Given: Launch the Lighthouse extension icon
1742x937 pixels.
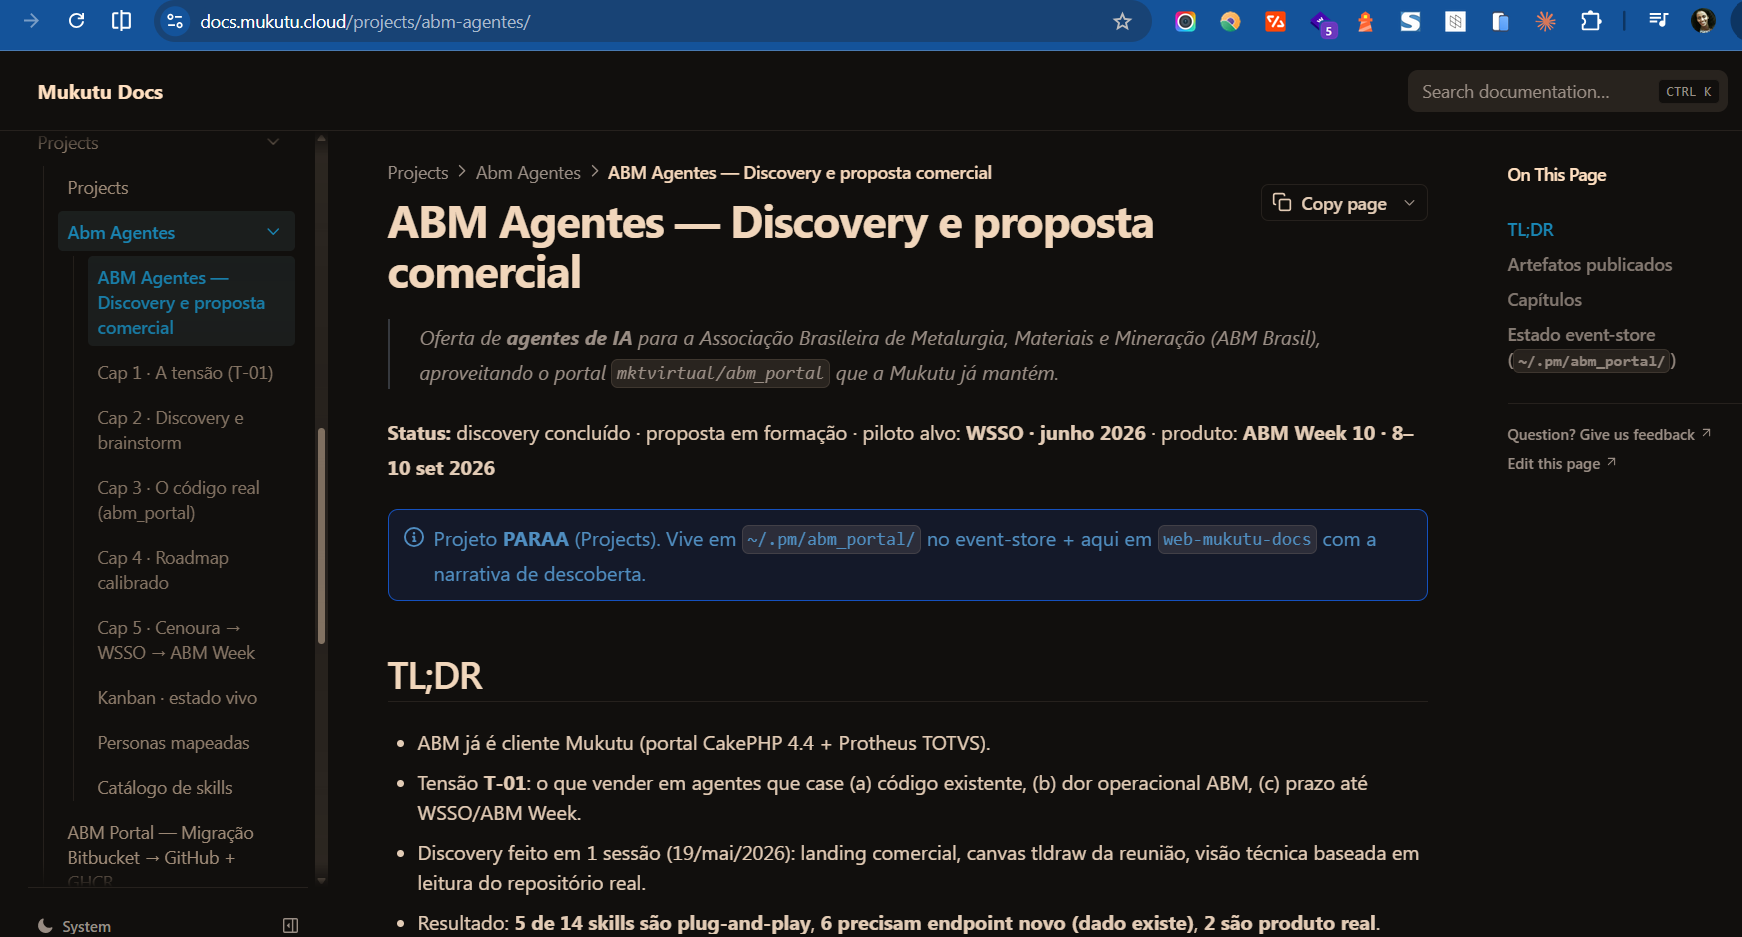Looking at the screenshot, I should click(1365, 21).
